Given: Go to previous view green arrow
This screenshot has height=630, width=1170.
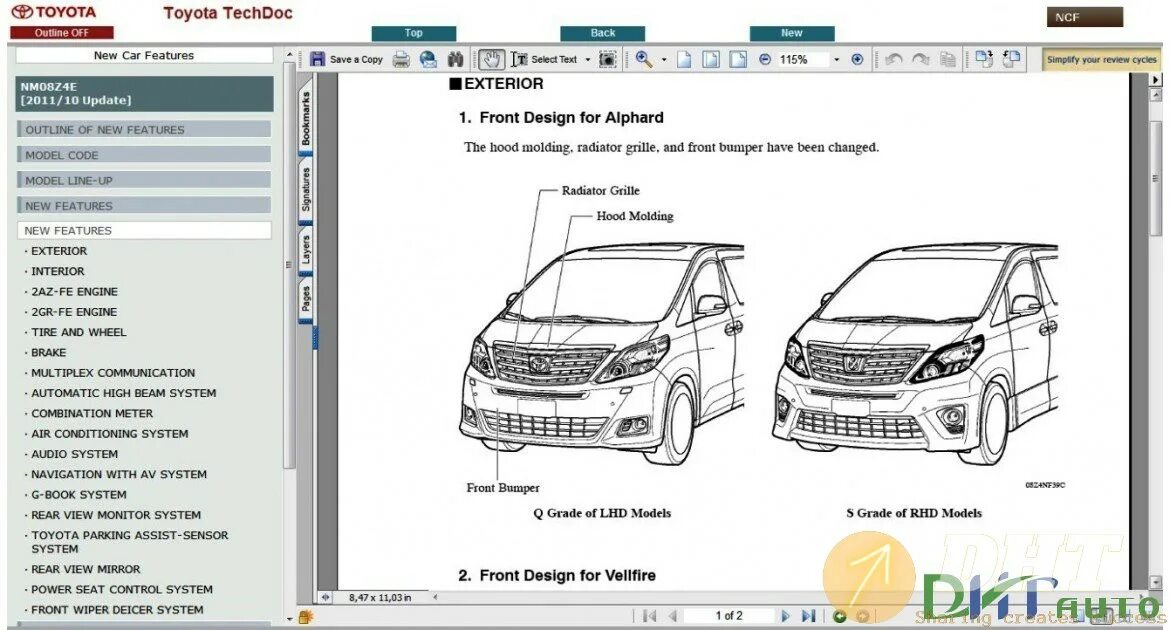Looking at the screenshot, I should pyautogui.click(x=839, y=616).
